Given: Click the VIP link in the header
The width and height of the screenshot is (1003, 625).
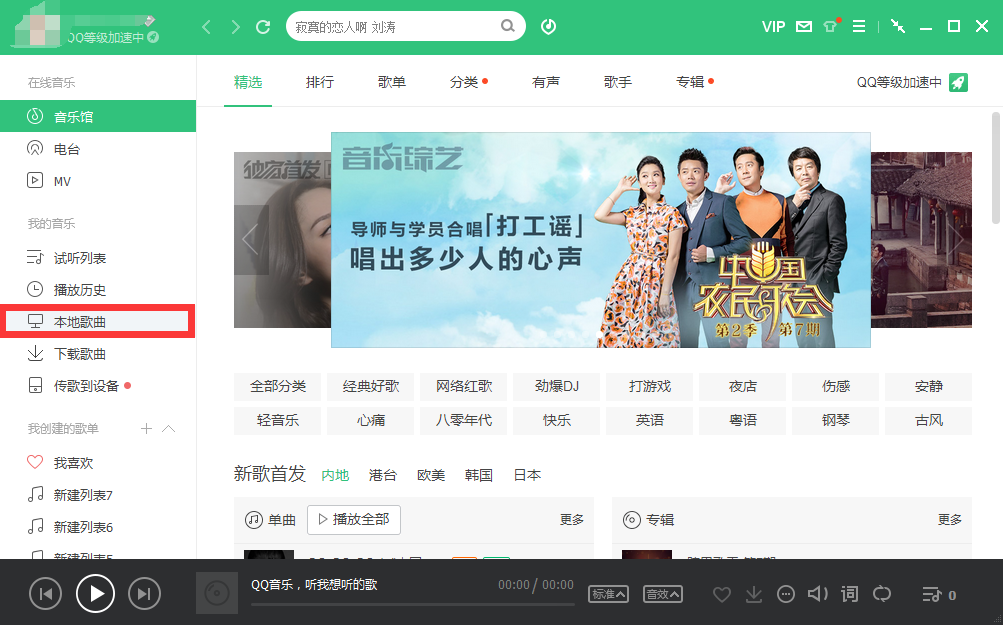Looking at the screenshot, I should point(773,27).
